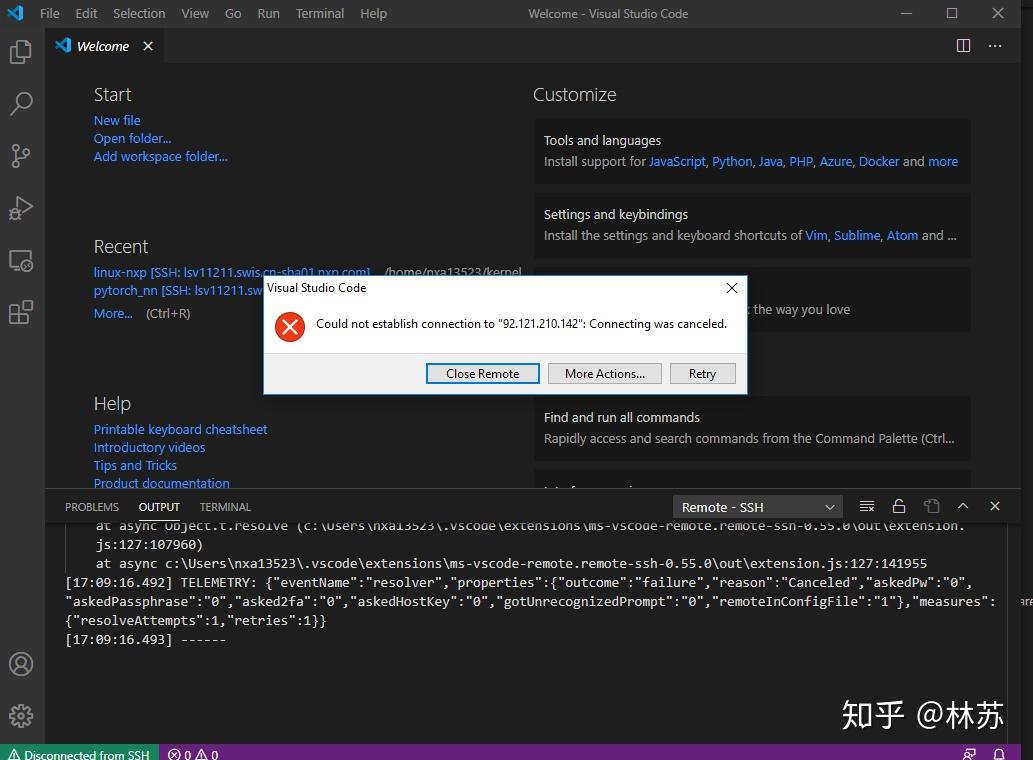Click Disconnected from SSH in the status bar
The width and height of the screenshot is (1033, 760).
pos(79,753)
